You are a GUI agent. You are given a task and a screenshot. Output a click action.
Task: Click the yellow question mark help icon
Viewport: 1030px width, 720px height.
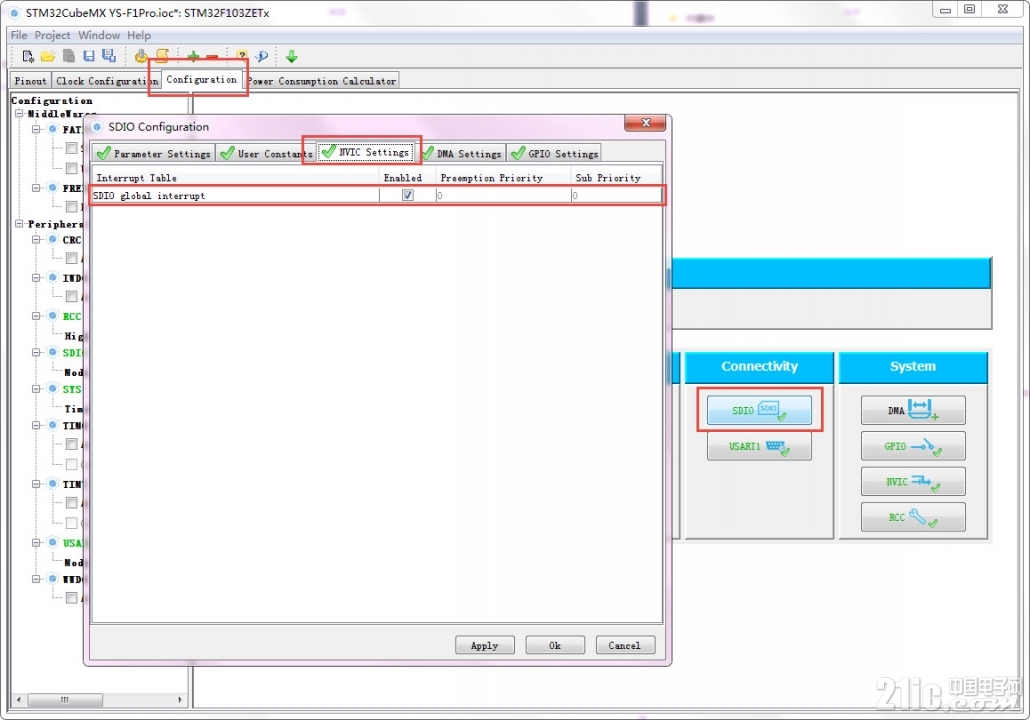[242, 56]
